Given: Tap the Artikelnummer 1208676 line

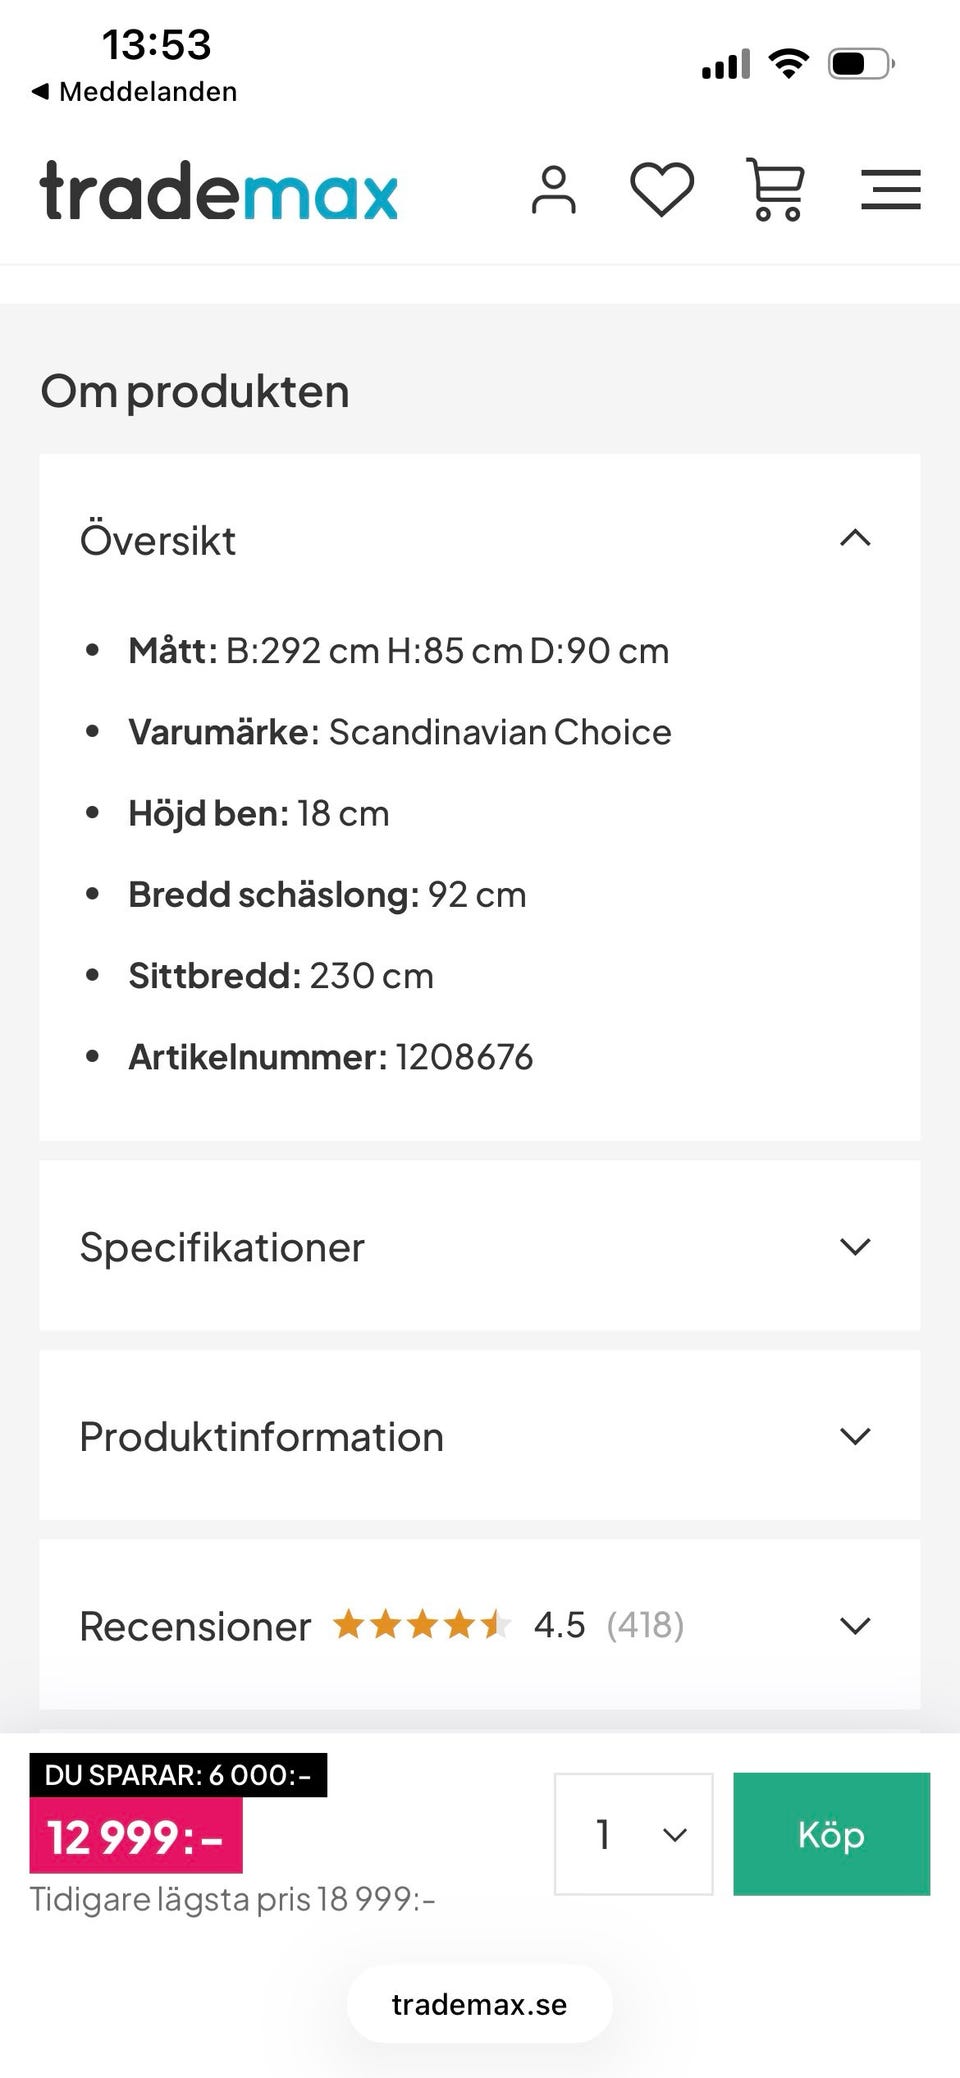Looking at the screenshot, I should click(330, 1057).
